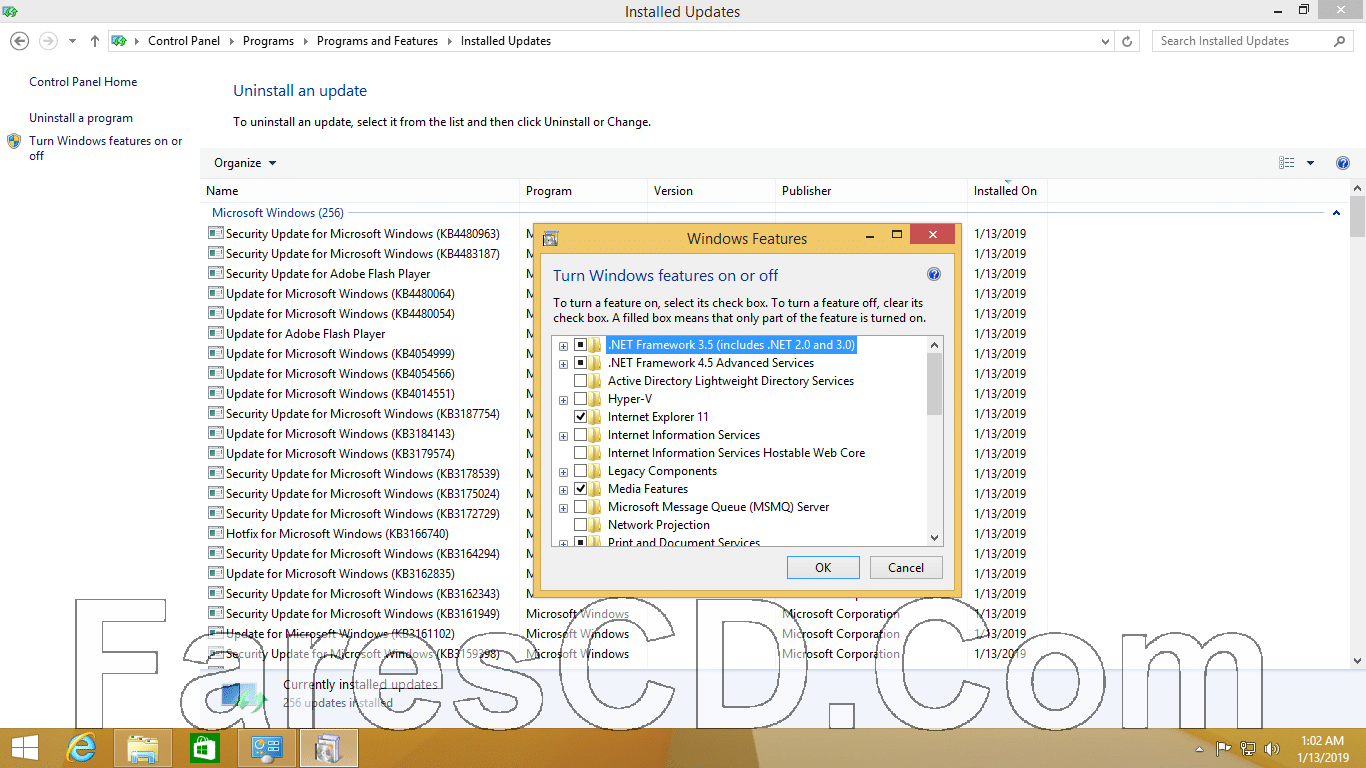
Task: Toggle .NET Framework 3.5 checkbox
Action: pos(580,345)
